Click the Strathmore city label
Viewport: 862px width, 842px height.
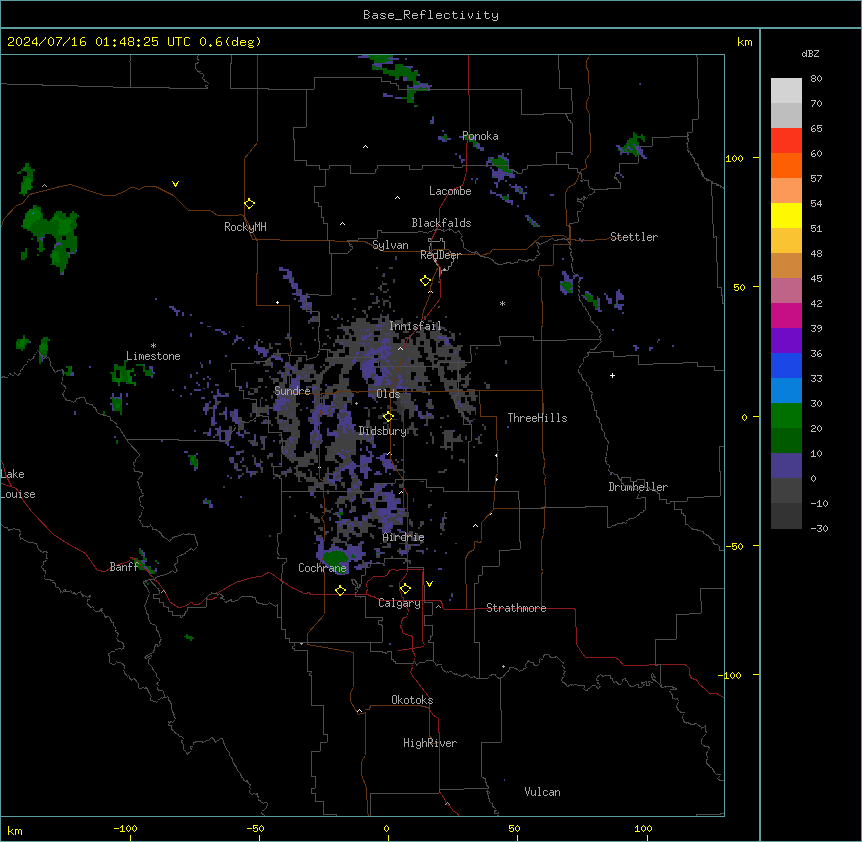click(x=516, y=608)
